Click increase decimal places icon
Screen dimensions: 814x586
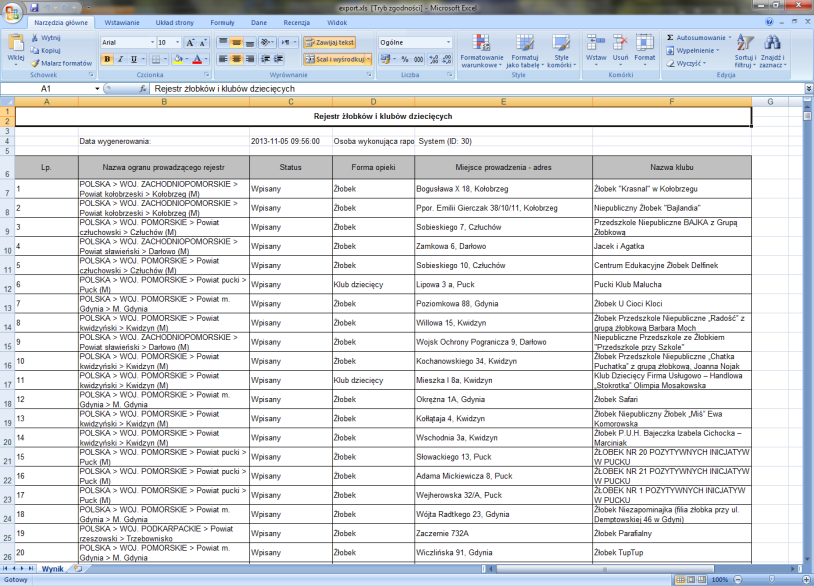pos(434,59)
